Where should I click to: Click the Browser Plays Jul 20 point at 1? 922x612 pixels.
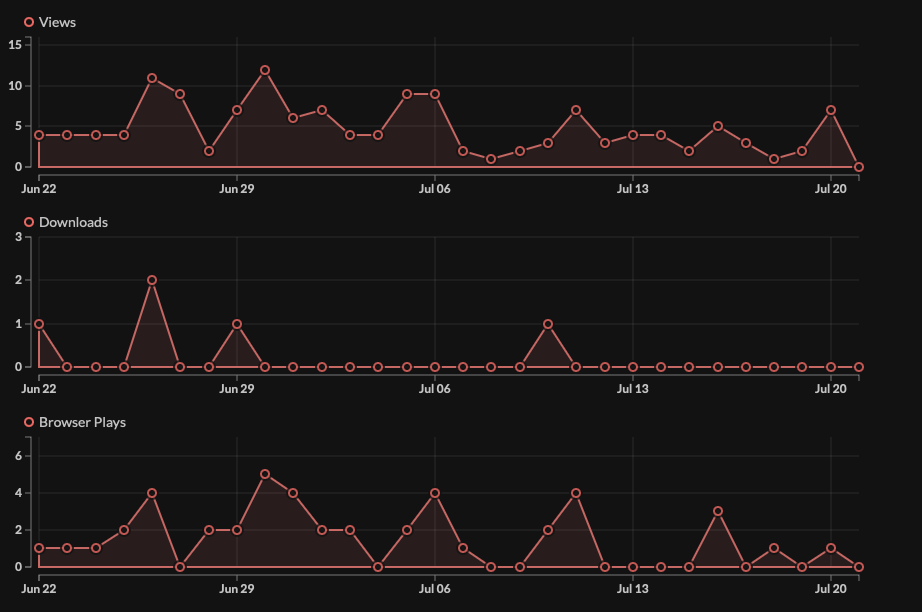[x=831, y=548]
